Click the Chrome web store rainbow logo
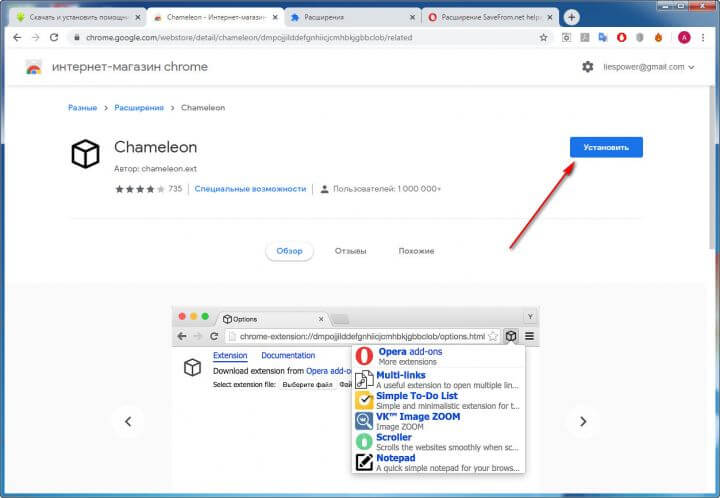 pos(34,67)
